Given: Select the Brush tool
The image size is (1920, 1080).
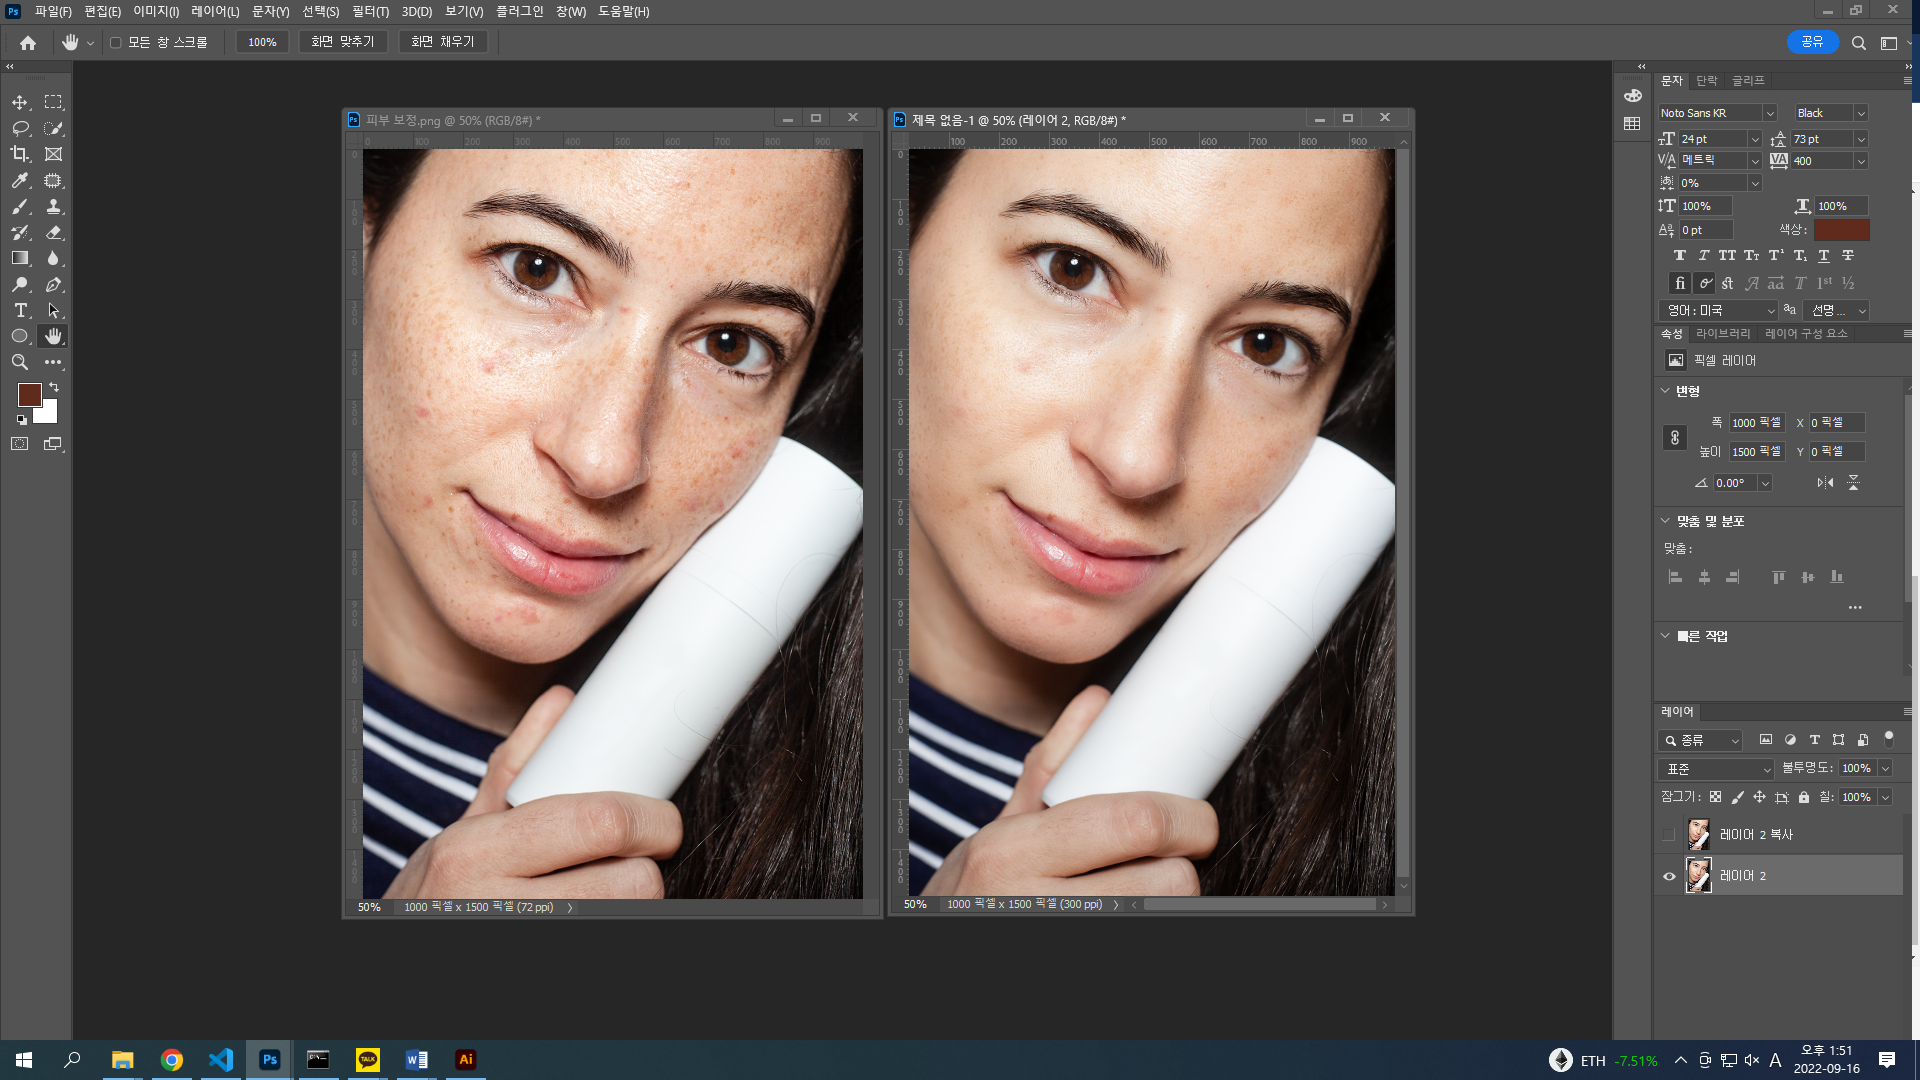Looking at the screenshot, I should coord(20,206).
